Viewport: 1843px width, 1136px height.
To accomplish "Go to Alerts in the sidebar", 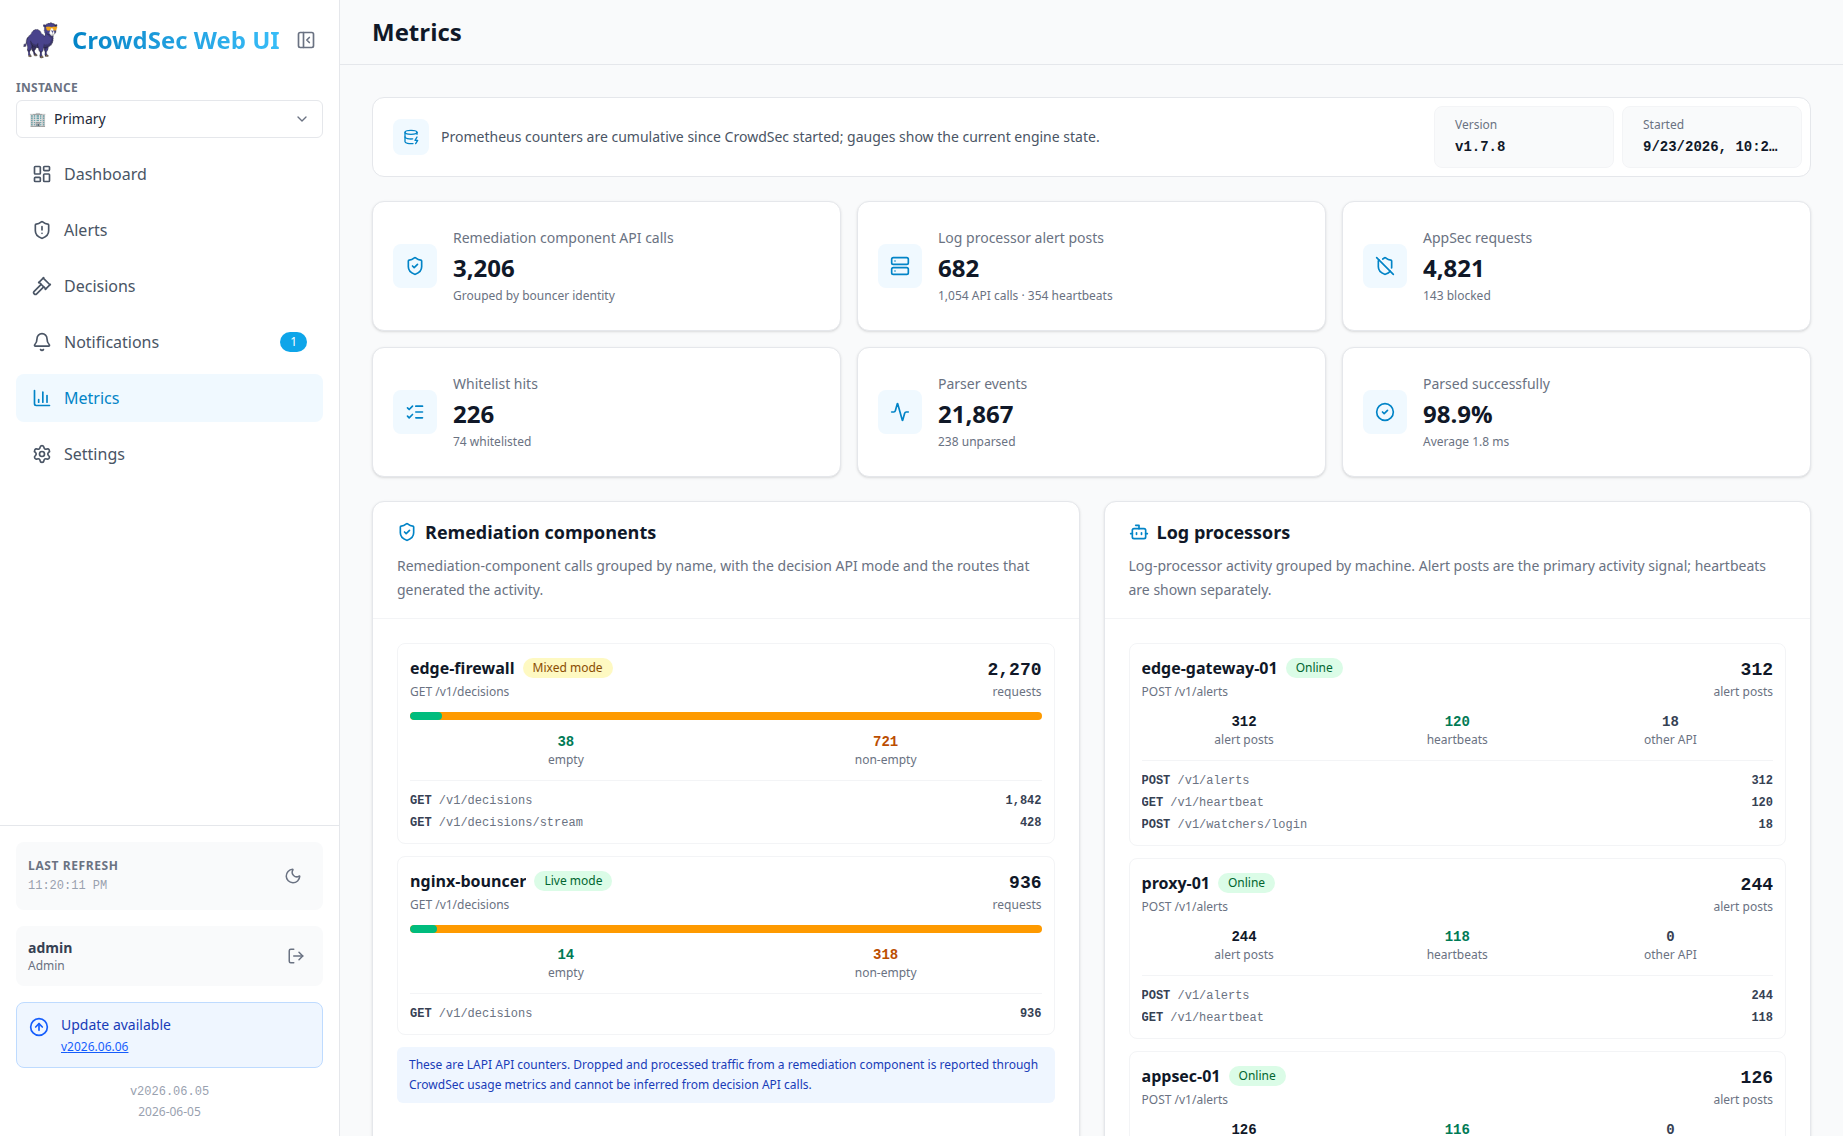I will (169, 230).
